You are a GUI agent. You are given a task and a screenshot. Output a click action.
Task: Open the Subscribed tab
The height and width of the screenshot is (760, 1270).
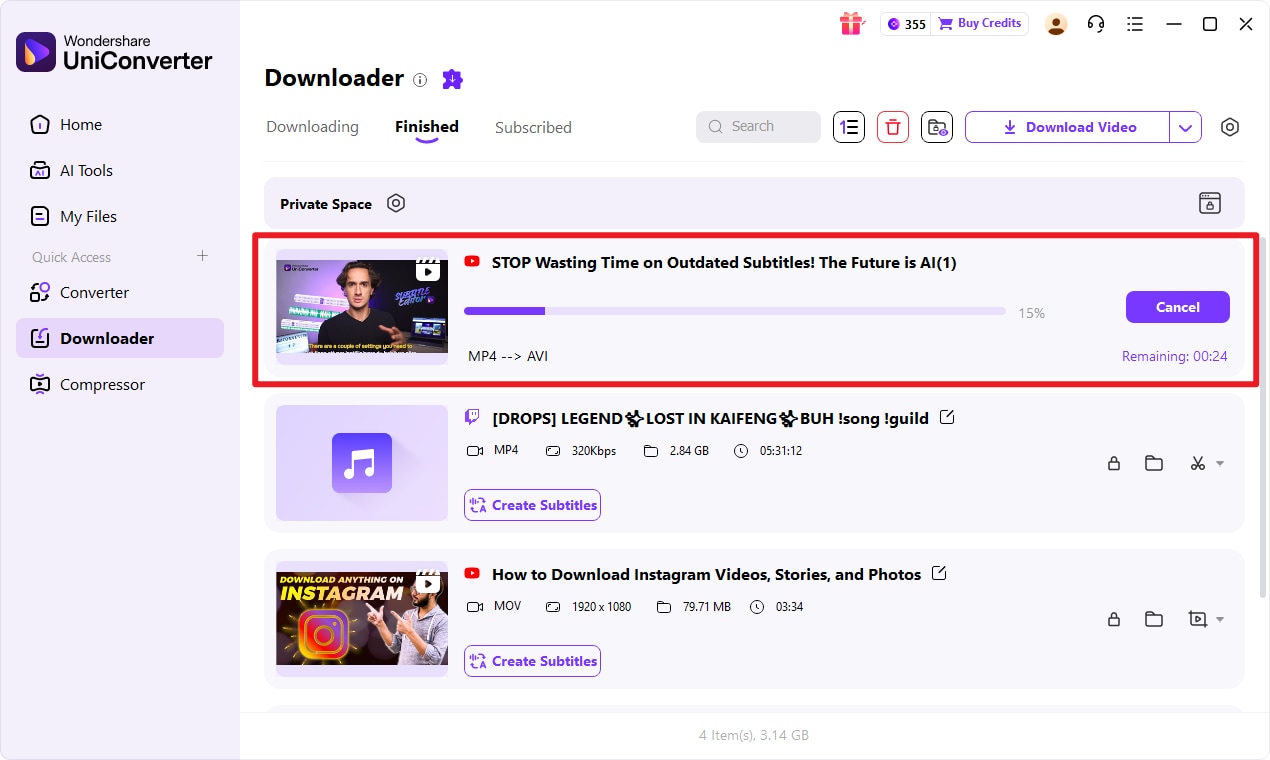(x=533, y=127)
